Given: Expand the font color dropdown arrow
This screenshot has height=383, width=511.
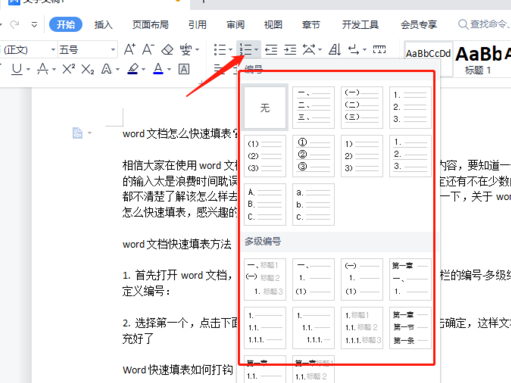Looking at the screenshot, I should tap(169, 69).
